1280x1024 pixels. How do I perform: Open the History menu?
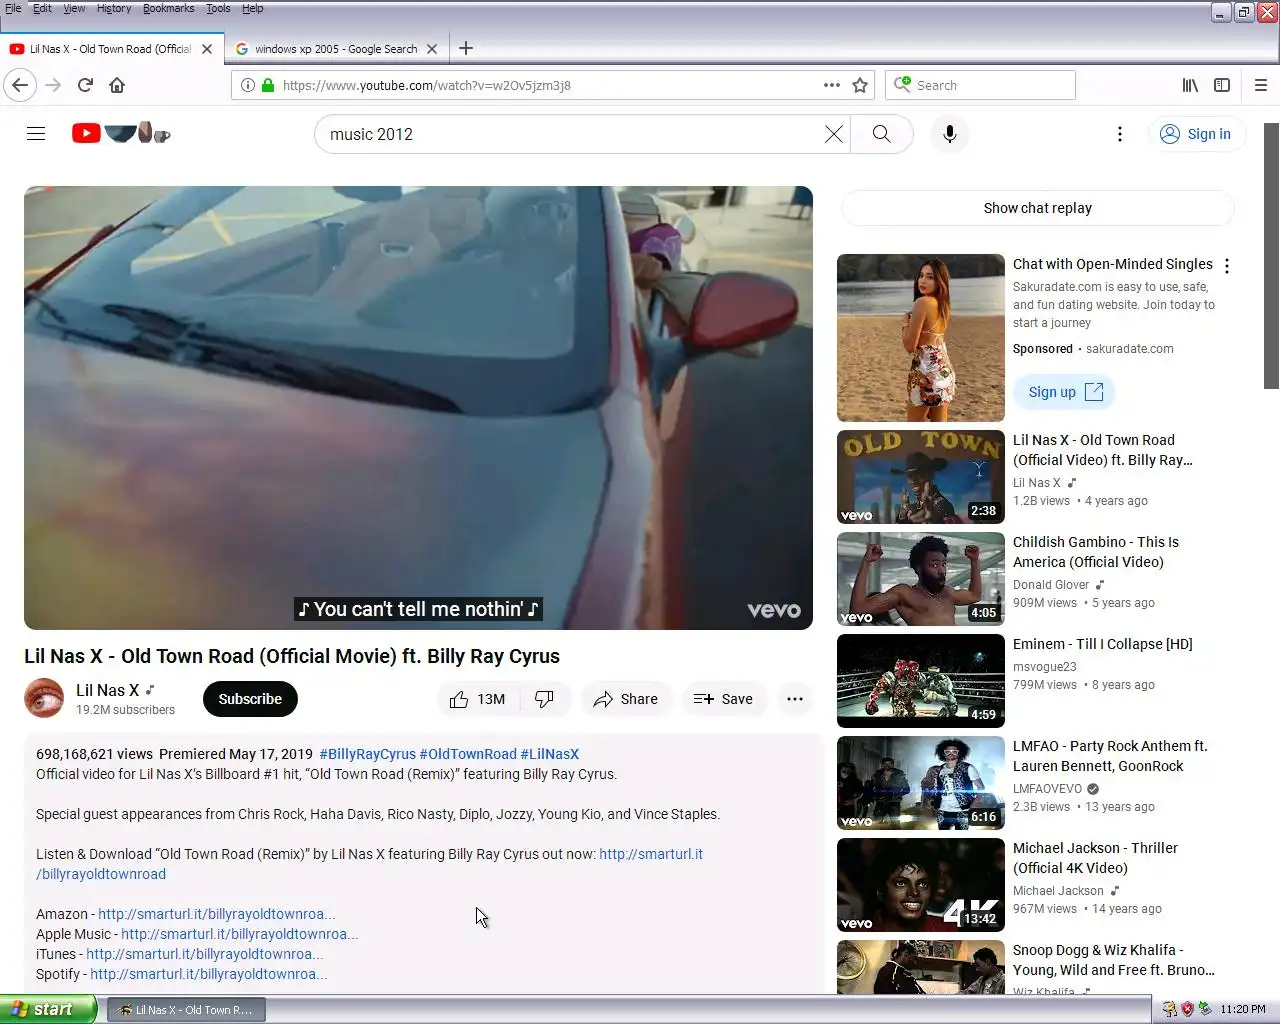pos(114,8)
